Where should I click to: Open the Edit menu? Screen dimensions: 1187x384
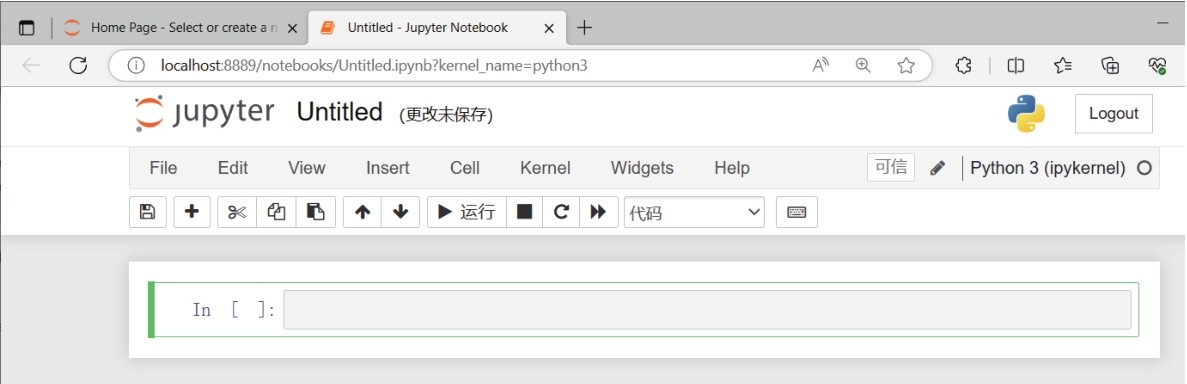coord(232,167)
